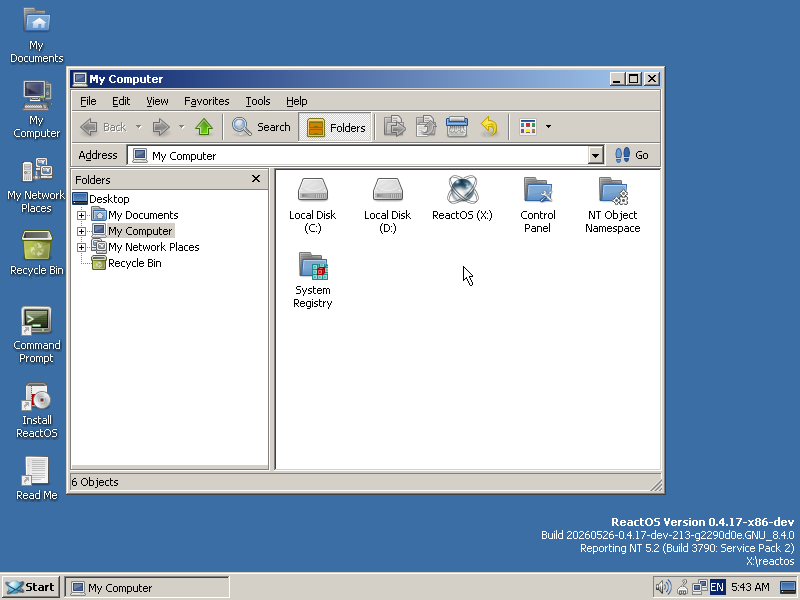Select the NT Object Namespace icon
800x600 pixels.
click(612, 190)
